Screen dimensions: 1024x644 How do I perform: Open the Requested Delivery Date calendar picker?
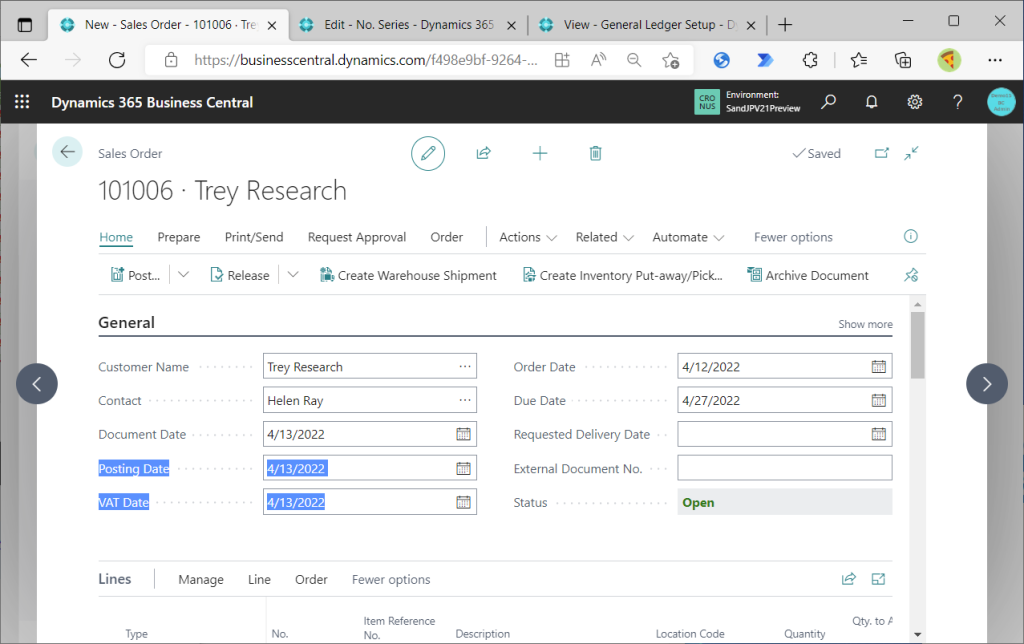[879, 434]
